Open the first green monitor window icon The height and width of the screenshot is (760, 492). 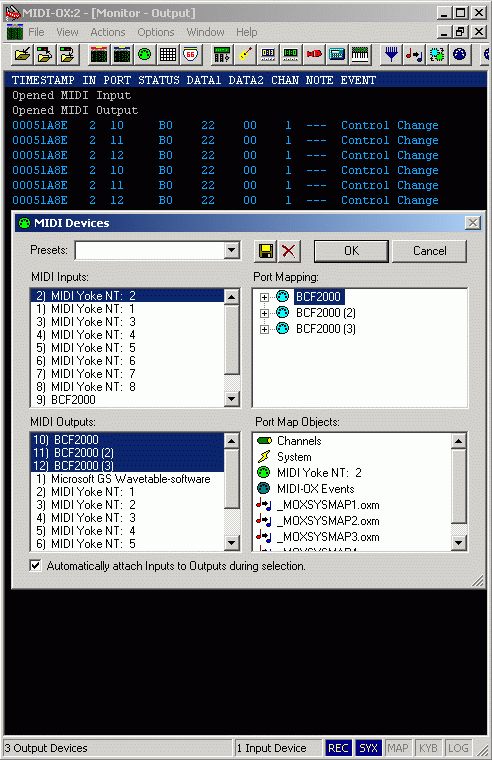(99, 54)
